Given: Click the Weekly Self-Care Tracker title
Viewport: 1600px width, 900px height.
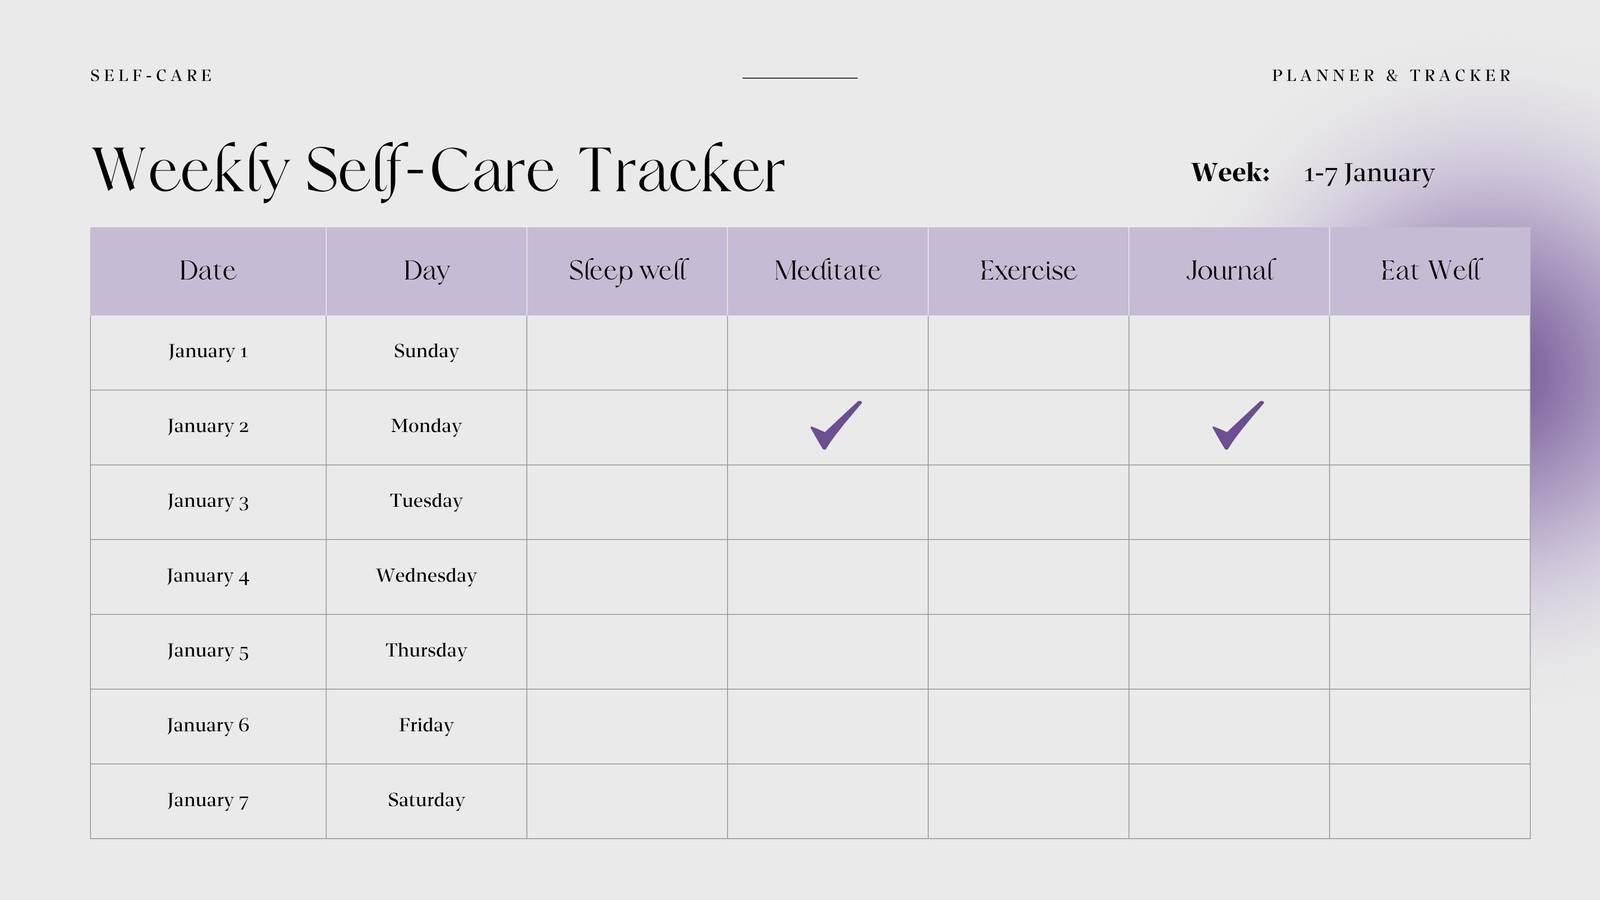Looking at the screenshot, I should tap(438, 171).
